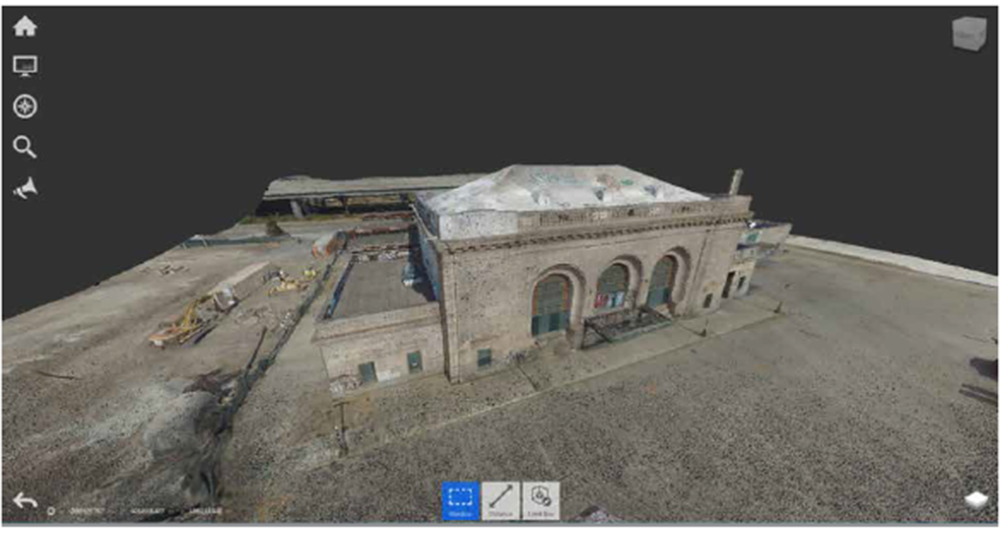1000x536 pixels.
Task: Open the display monitor settings icon
Action: [24, 66]
